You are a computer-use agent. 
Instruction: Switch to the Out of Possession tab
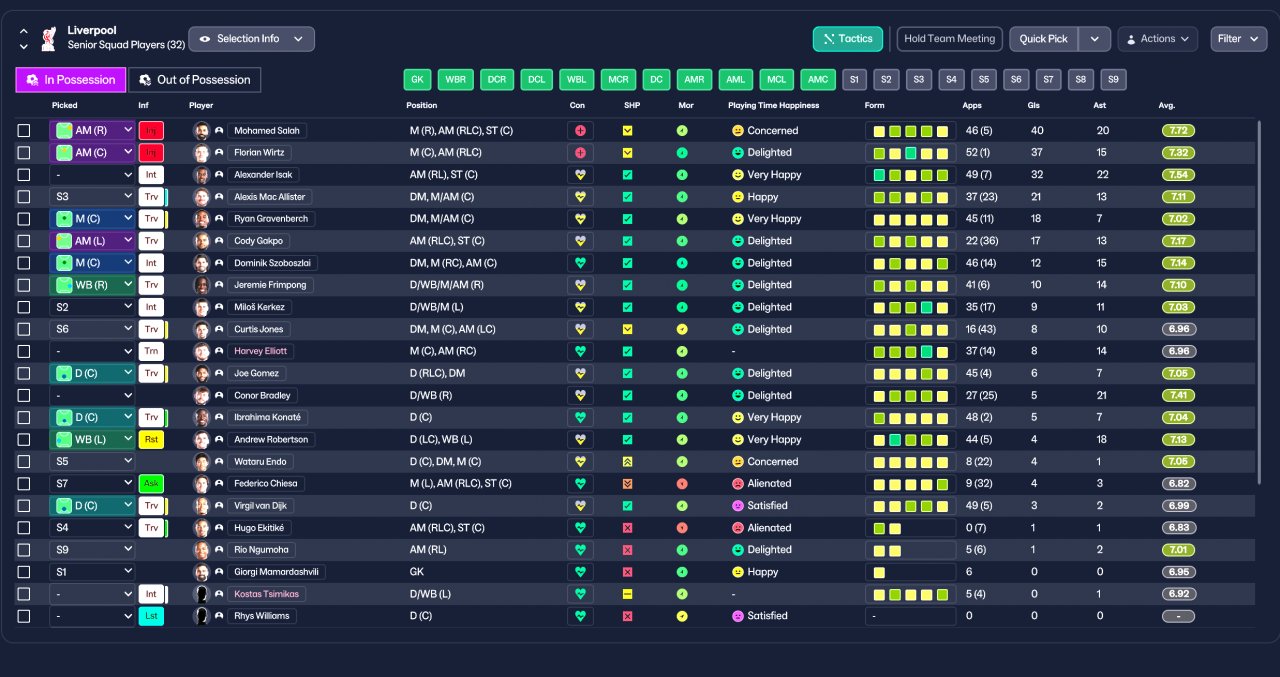click(x=195, y=80)
